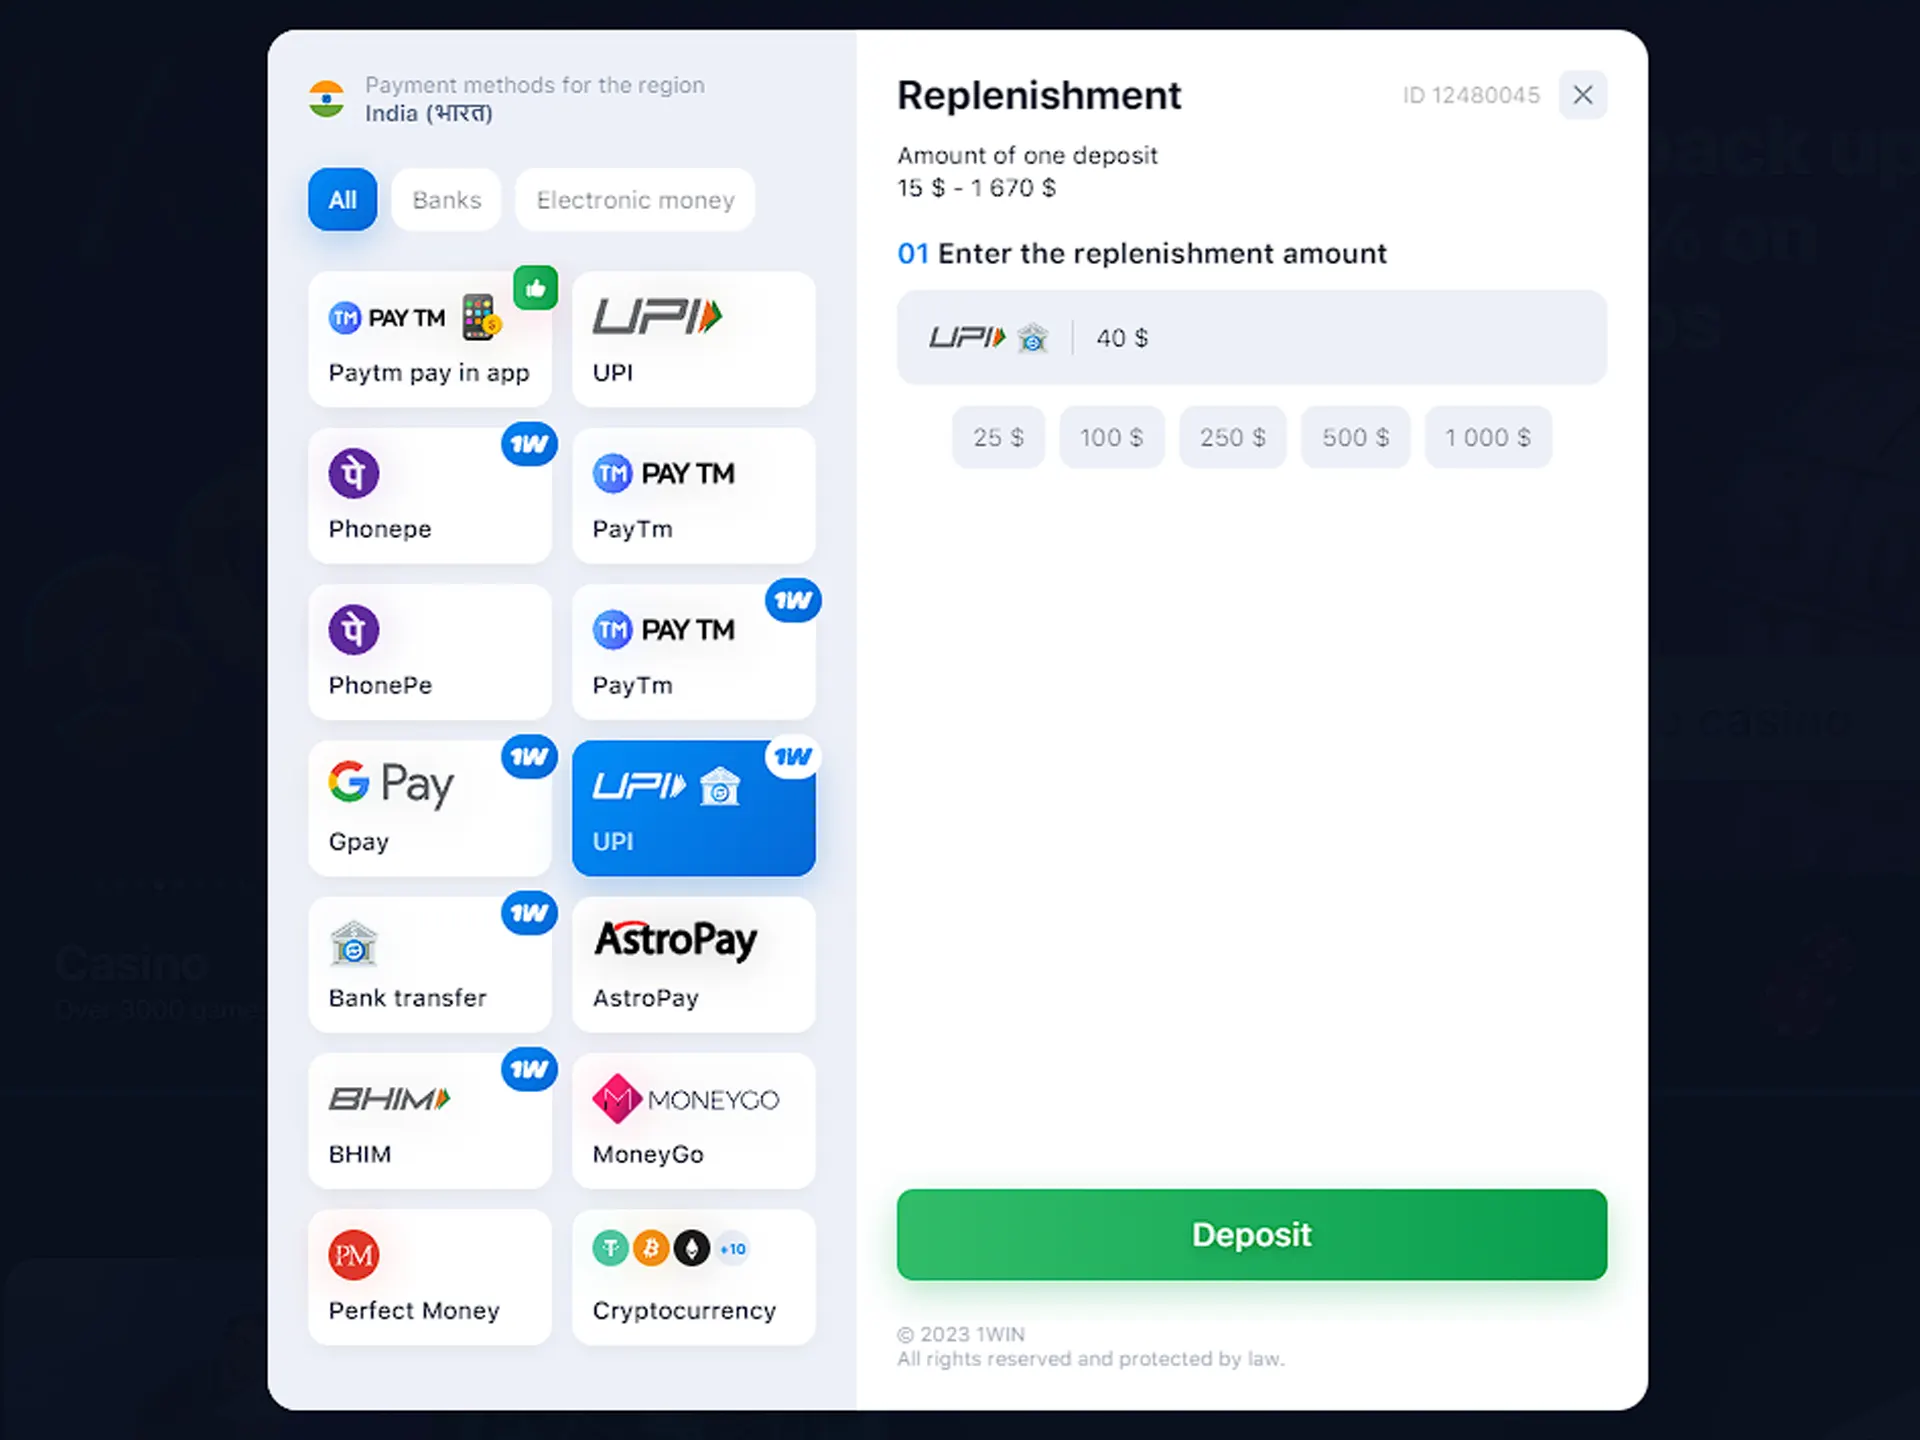Switch to the Banks filter tab

447,198
